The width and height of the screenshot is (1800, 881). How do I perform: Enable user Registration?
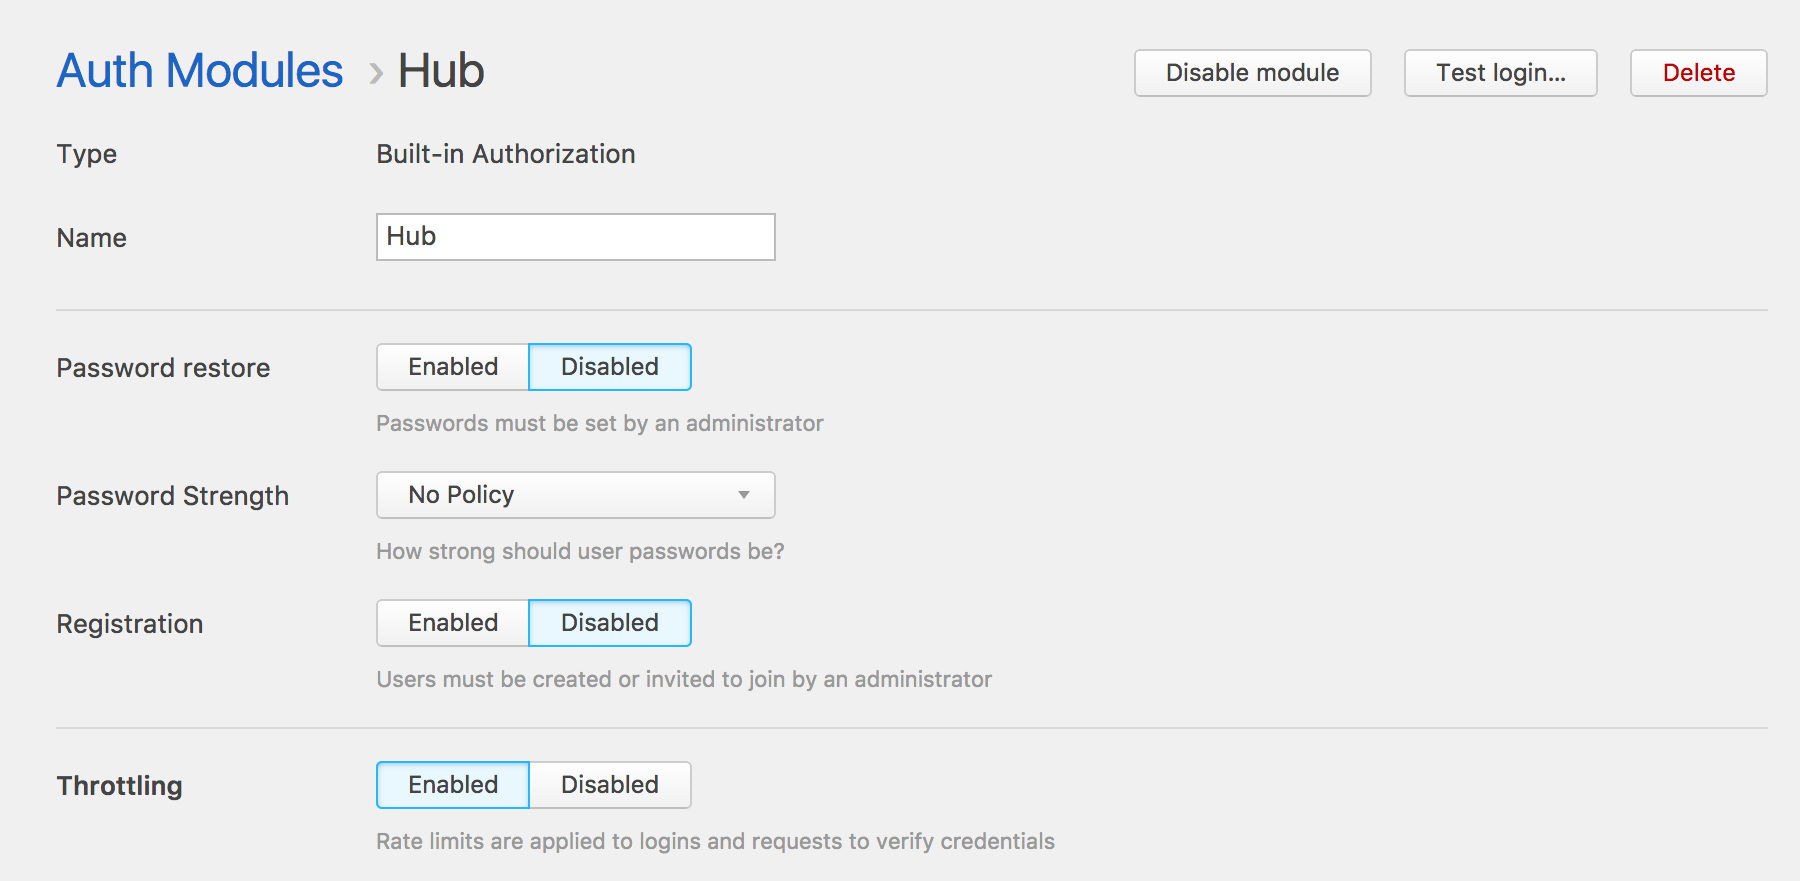pos(453,623)
